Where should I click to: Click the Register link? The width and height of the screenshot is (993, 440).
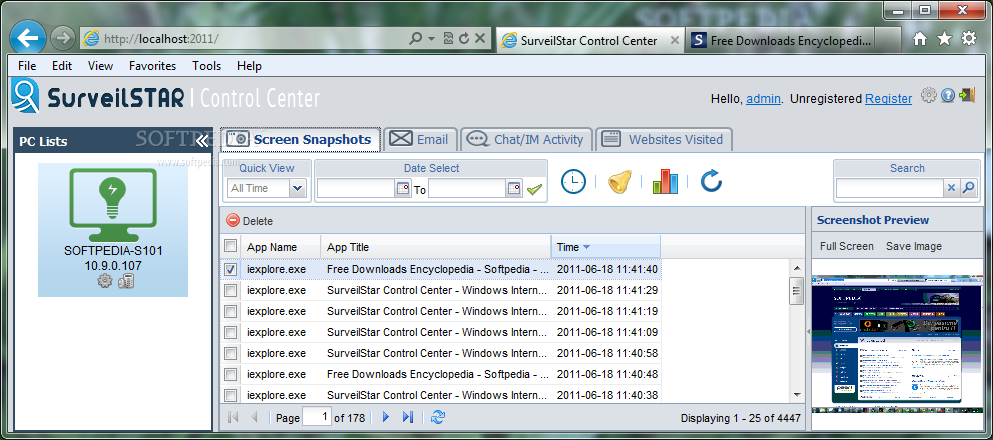(x=889, y=99)
